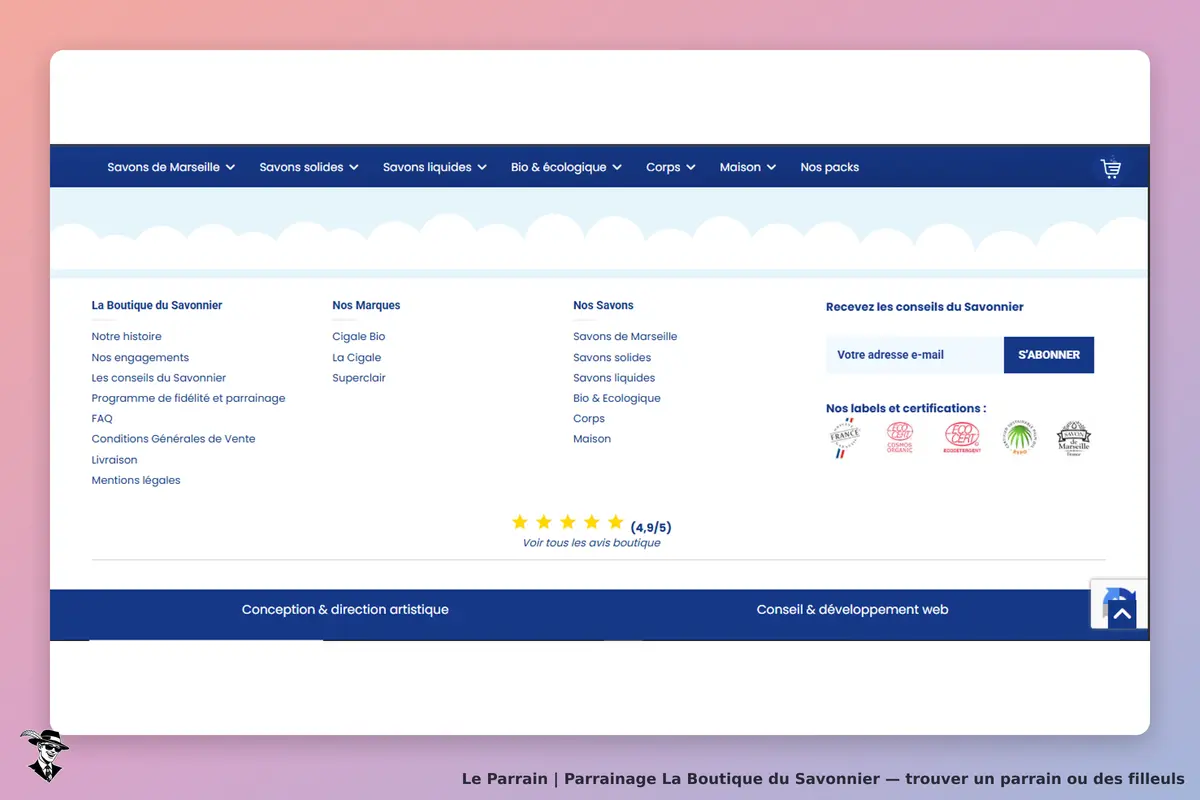Open footer Savons liquides link
This screenshot has width=1200, height=800.
tap(614, 378)
